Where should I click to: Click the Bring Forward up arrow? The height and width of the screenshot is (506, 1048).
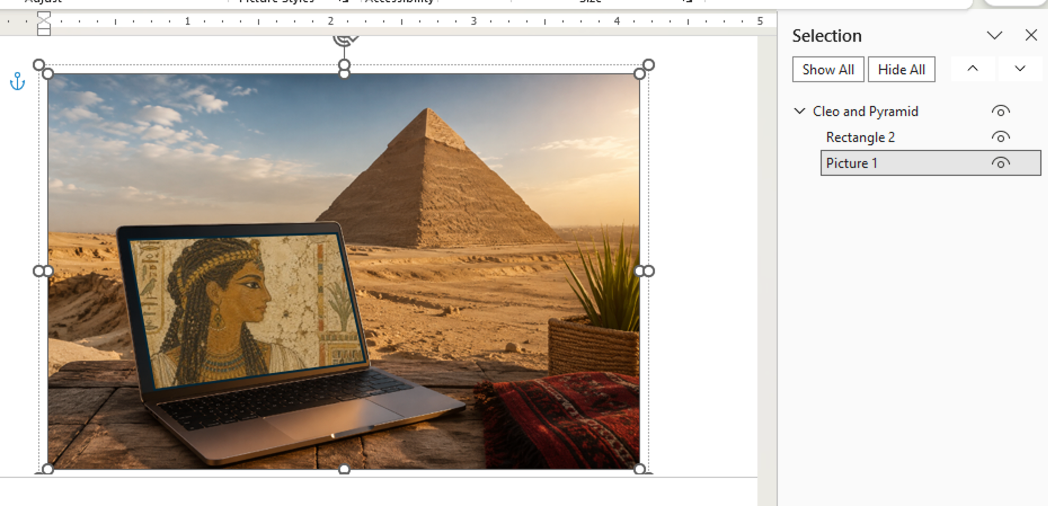click(x=972, y=69)
